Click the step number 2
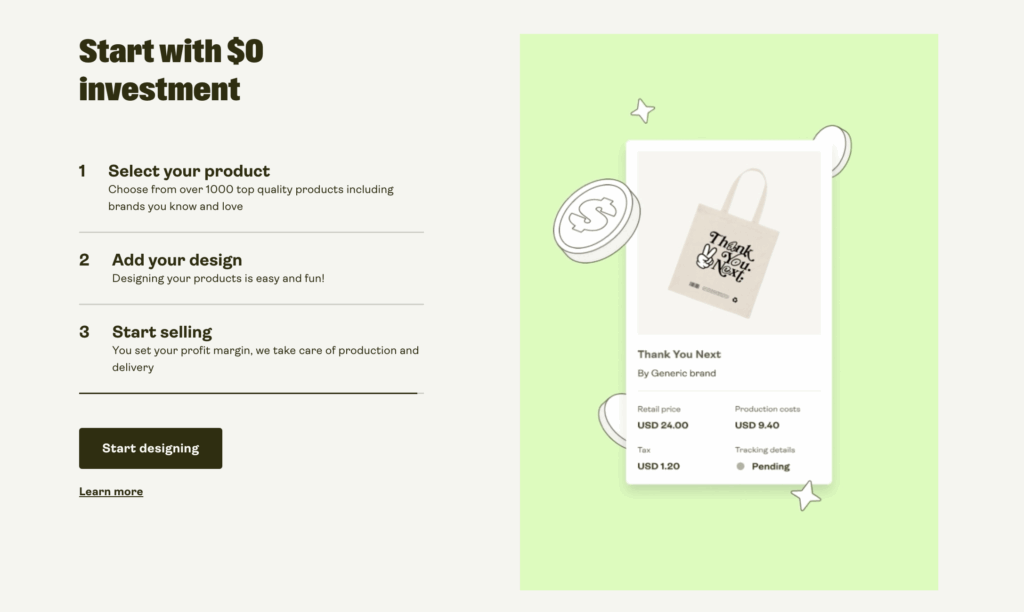 point(84,260)
